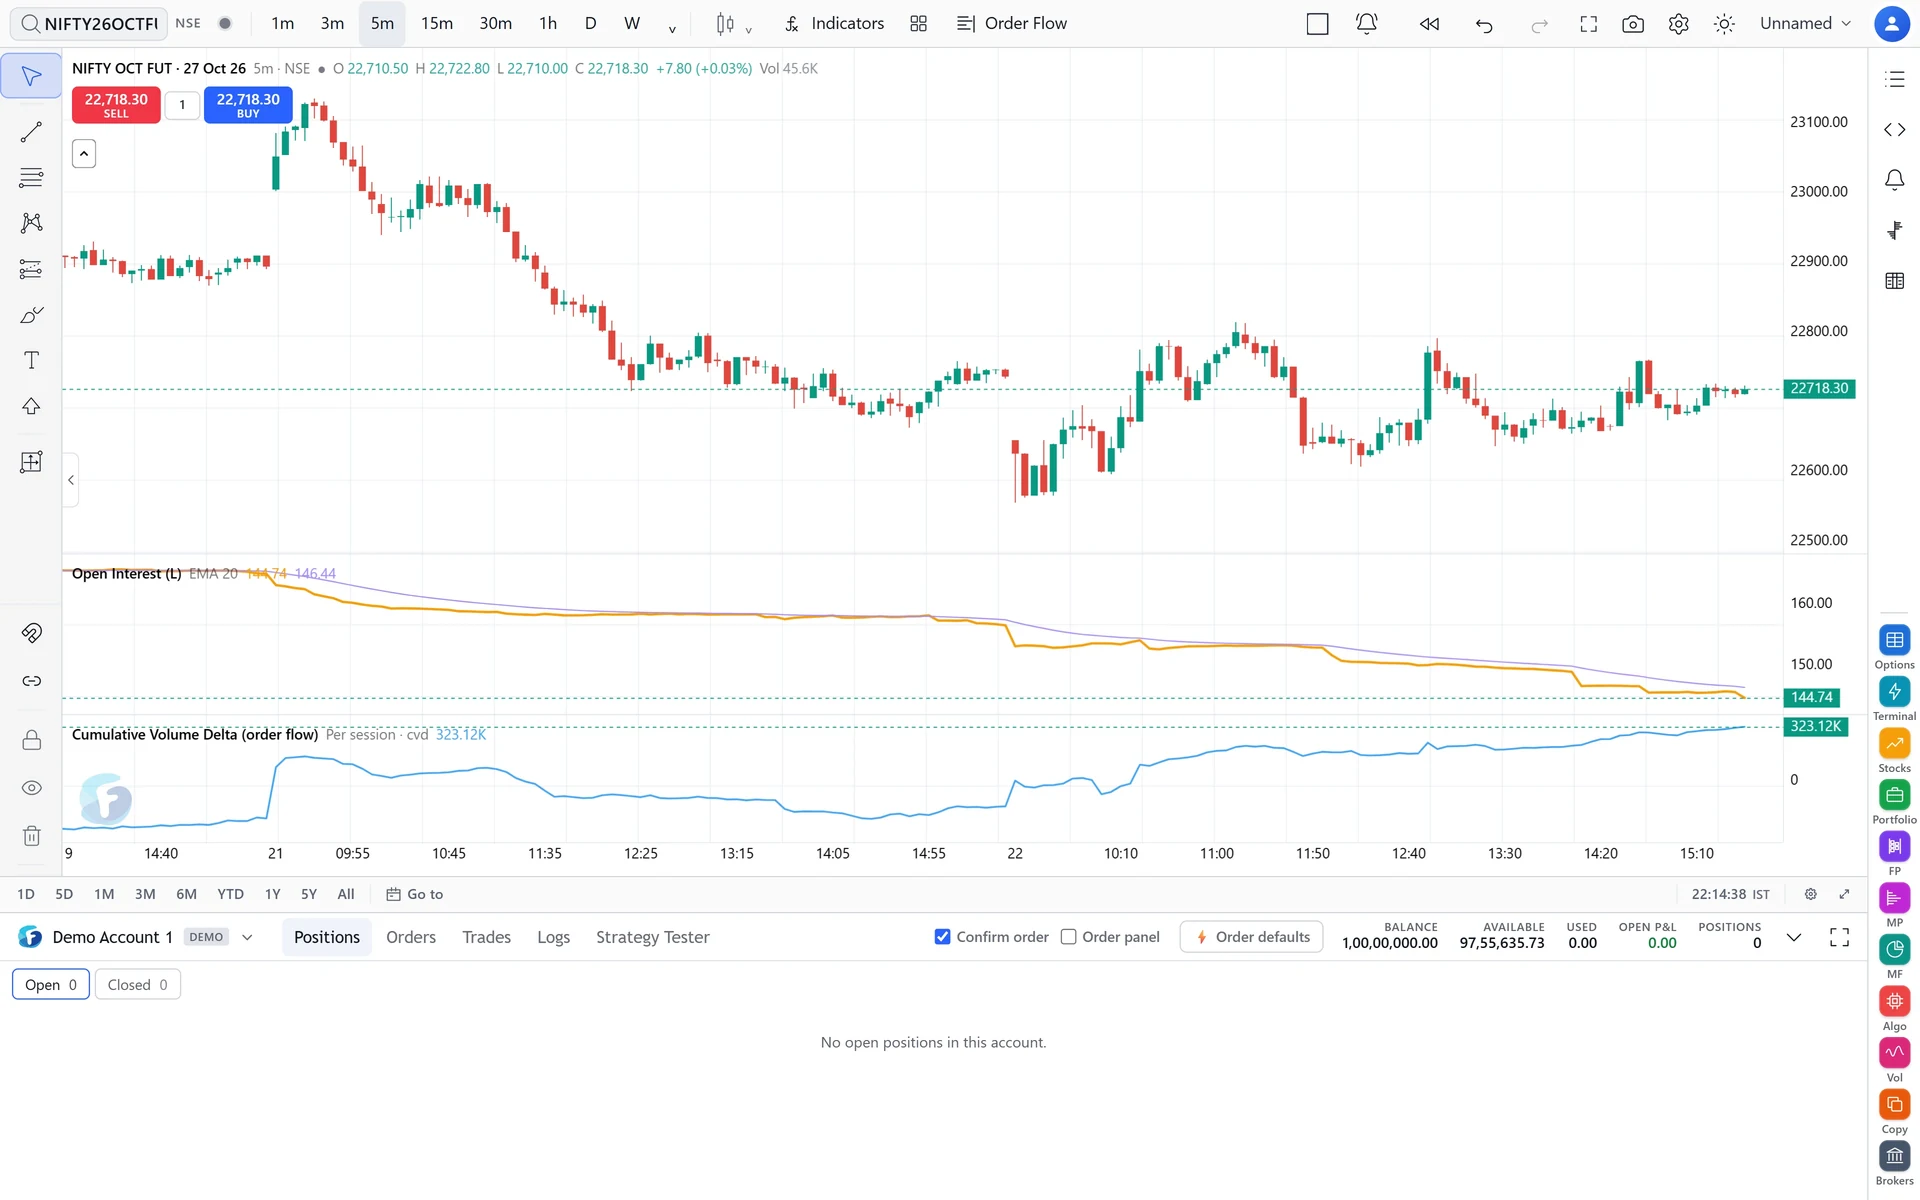Open the Brokers panel

(1894, 1164)
